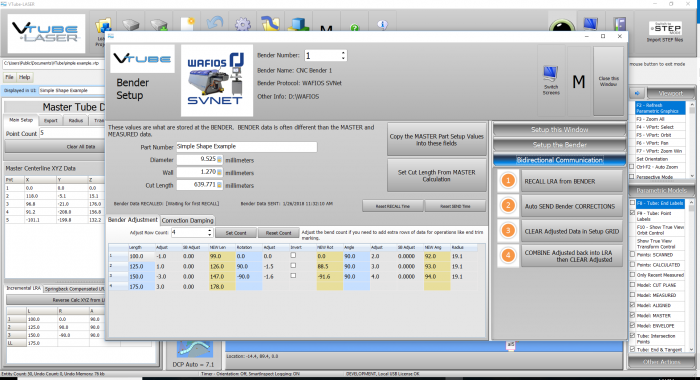Click Auto SEND Bender CORRECTIONS button
The image size is (700, 380).
pyautogui.click(x=572, y=206)
